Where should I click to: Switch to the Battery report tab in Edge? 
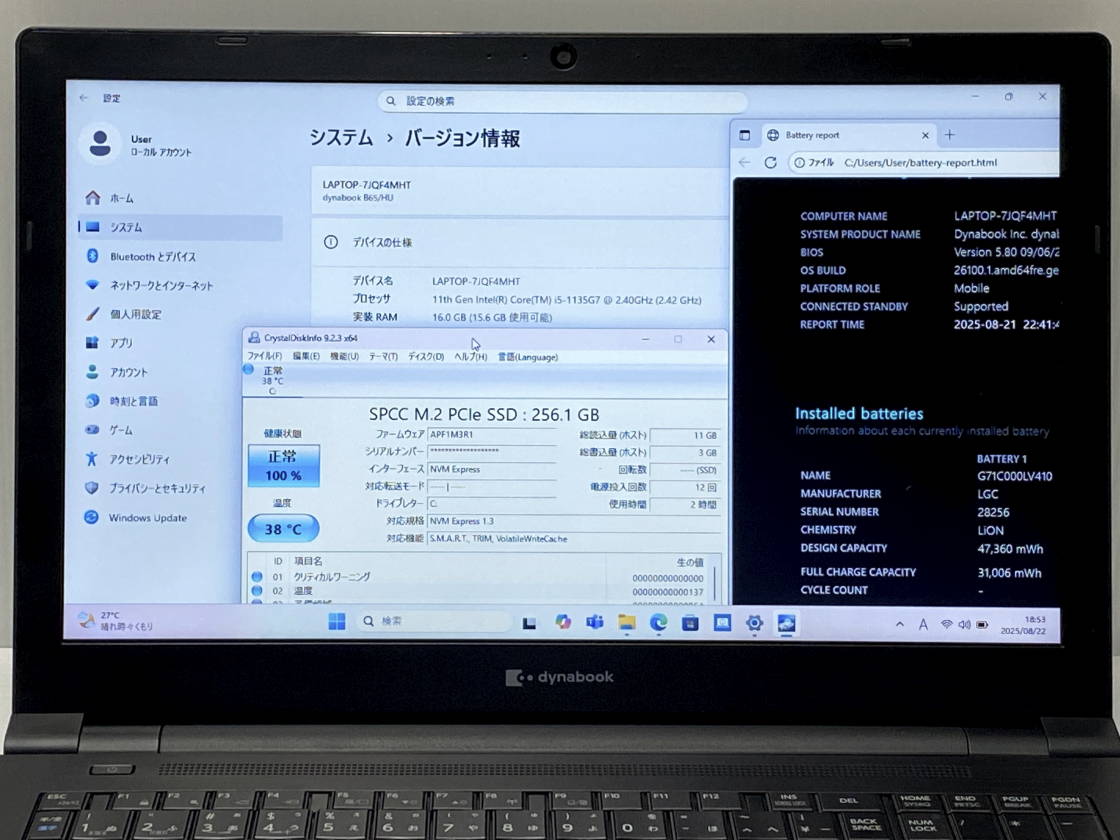(x=850, y=135)
